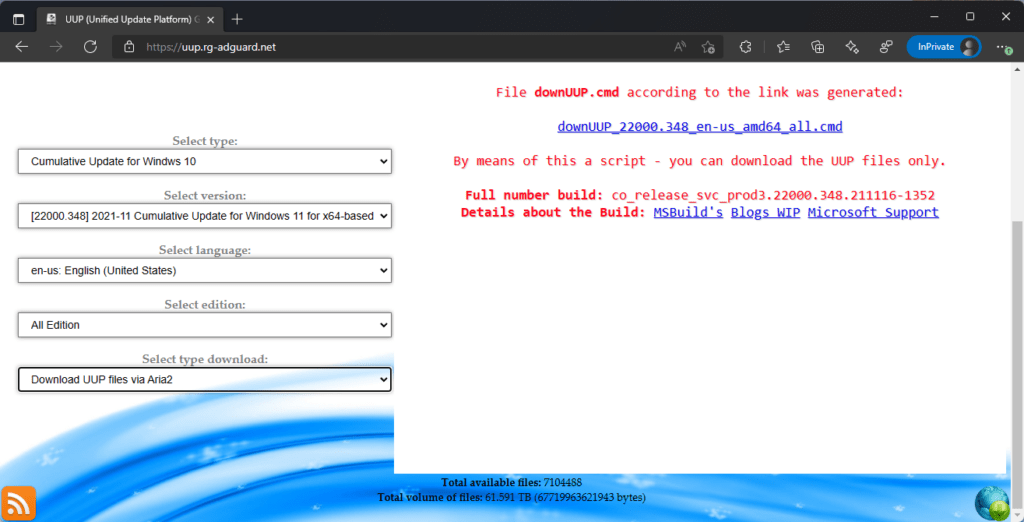Click the co_release_svc_prod3.22000.348.211116-1352 build text
The height and width of the screenshot is (522, 1024).
coord(773,195)
